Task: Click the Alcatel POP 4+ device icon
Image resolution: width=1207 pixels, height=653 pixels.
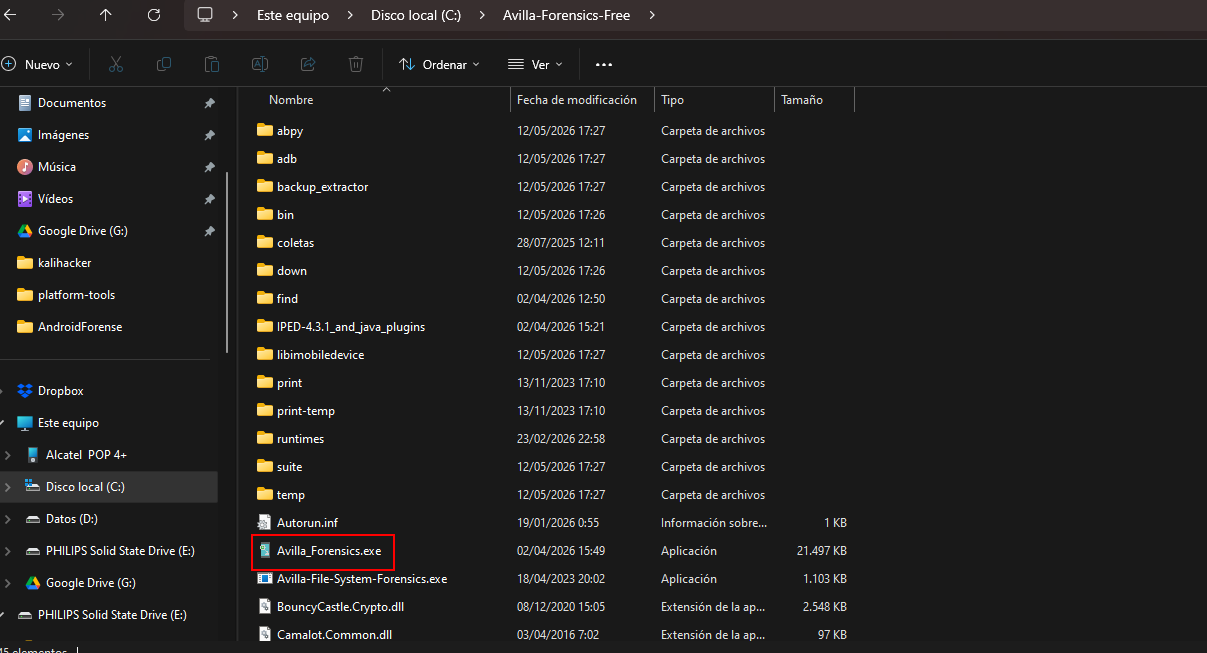Action: tap(33, 455)
